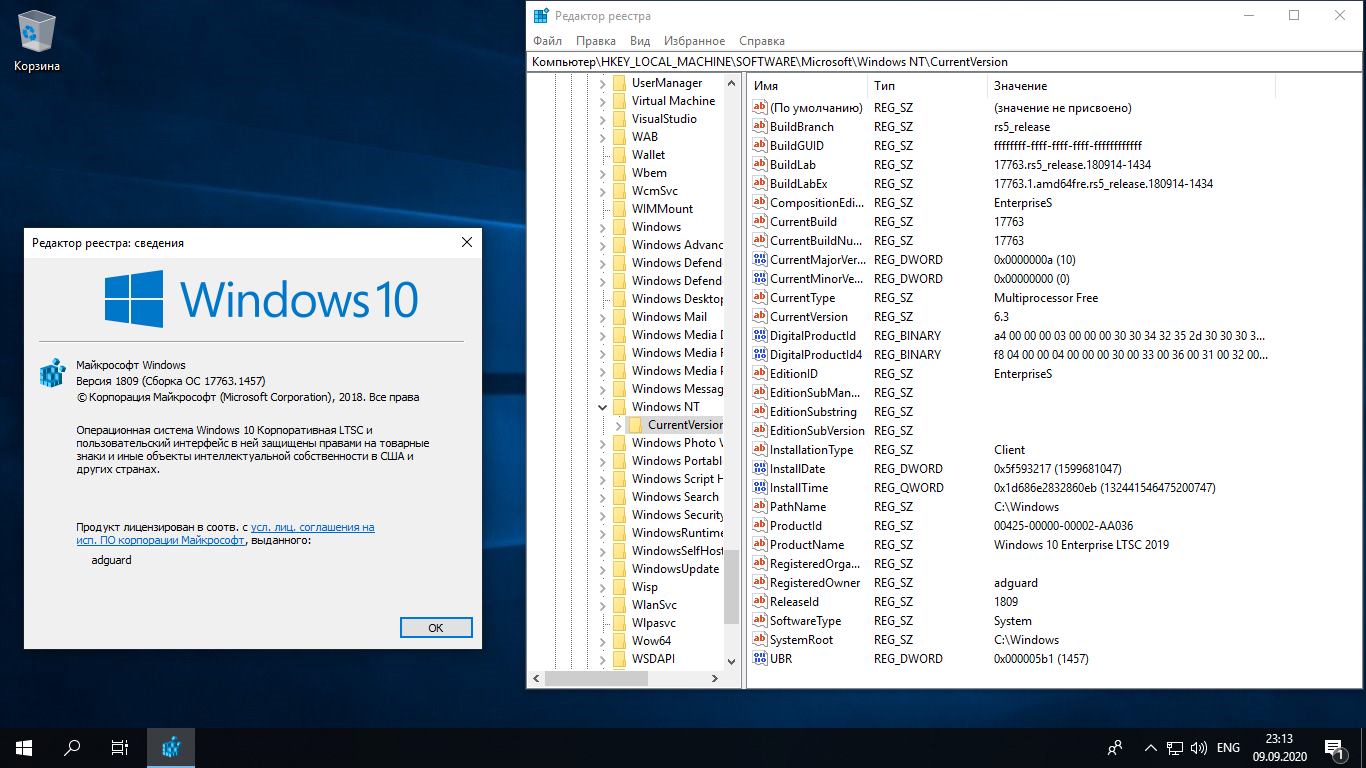Click the tree horizontal scrollbar right arrow
The height and width of the screenshot is (768, 1366).
pos(716,678)
